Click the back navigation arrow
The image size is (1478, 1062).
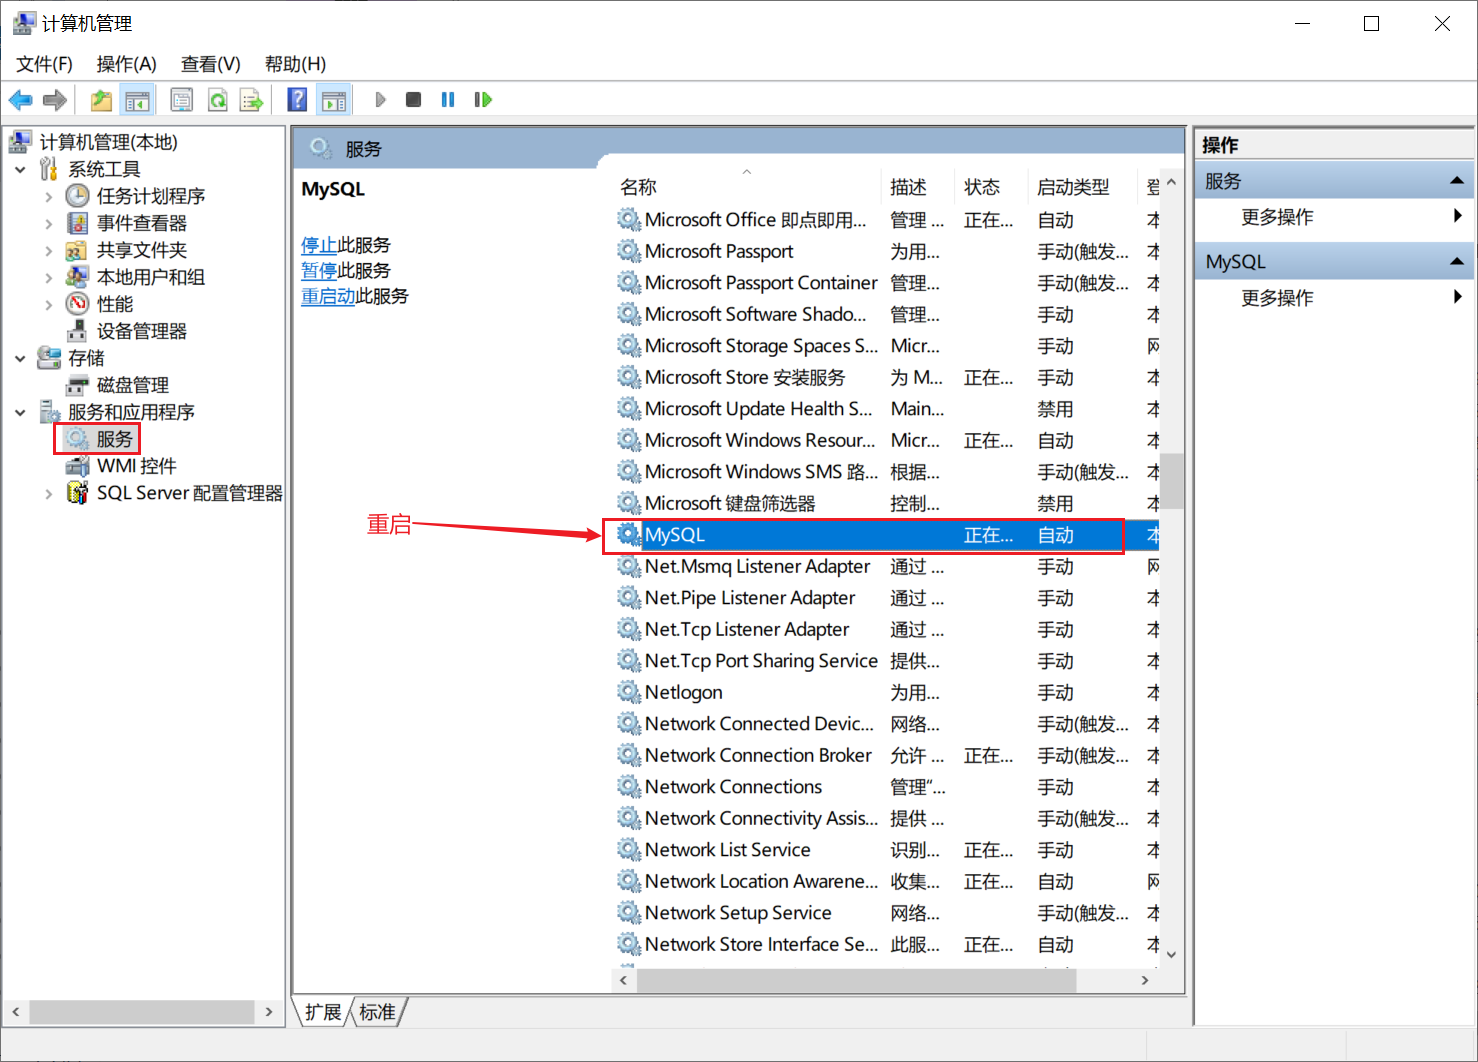point(20,99)
